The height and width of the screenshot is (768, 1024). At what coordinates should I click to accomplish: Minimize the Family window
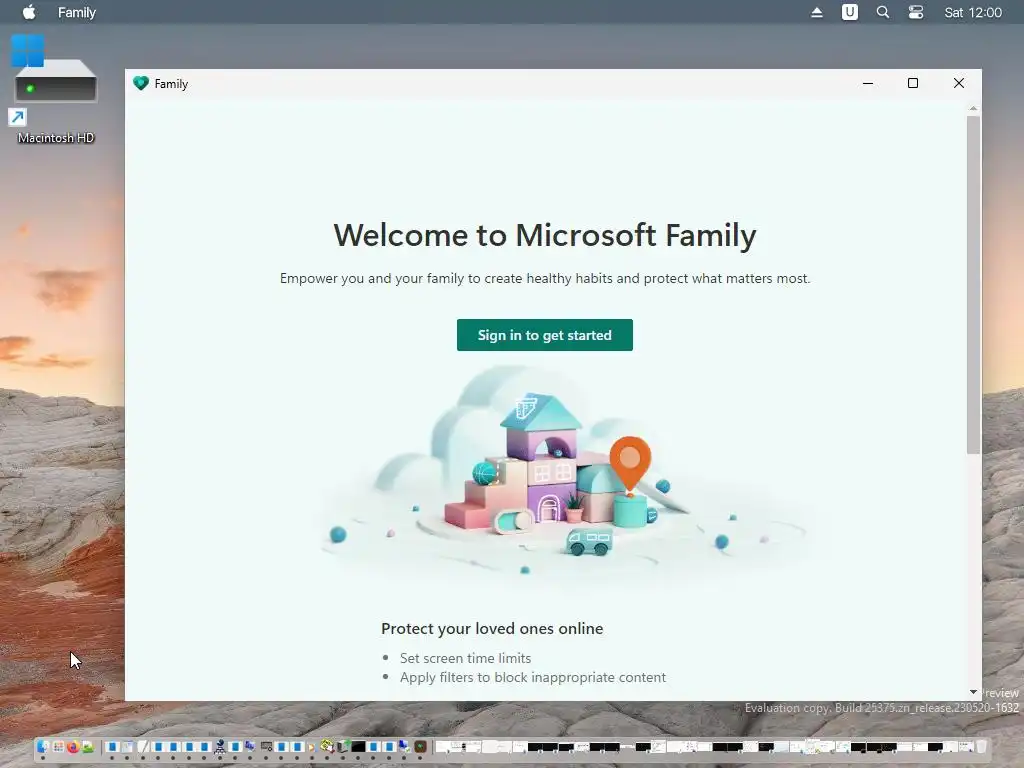868,84
